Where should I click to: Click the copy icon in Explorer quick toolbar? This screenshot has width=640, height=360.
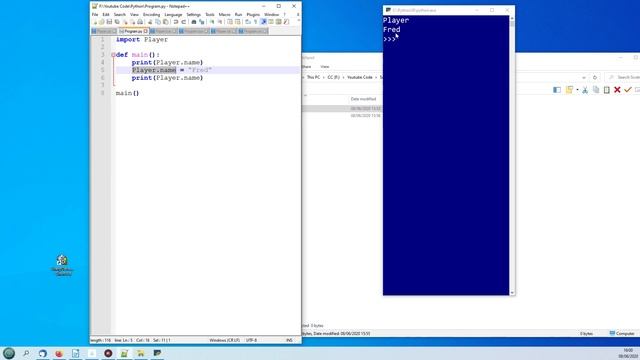point(596,90)
